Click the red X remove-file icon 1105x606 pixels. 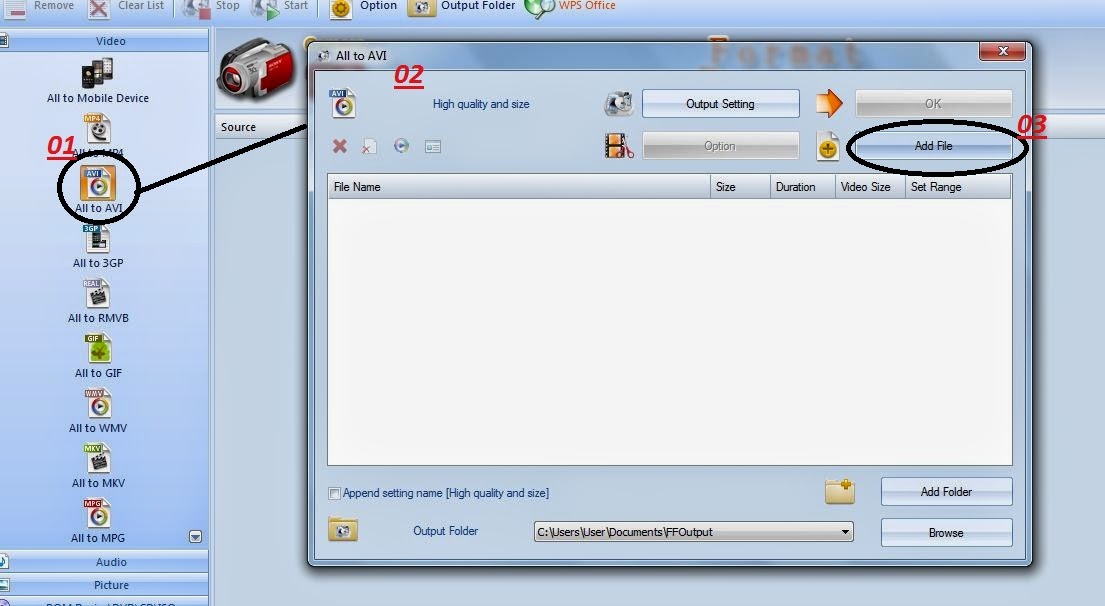(340, 146)
